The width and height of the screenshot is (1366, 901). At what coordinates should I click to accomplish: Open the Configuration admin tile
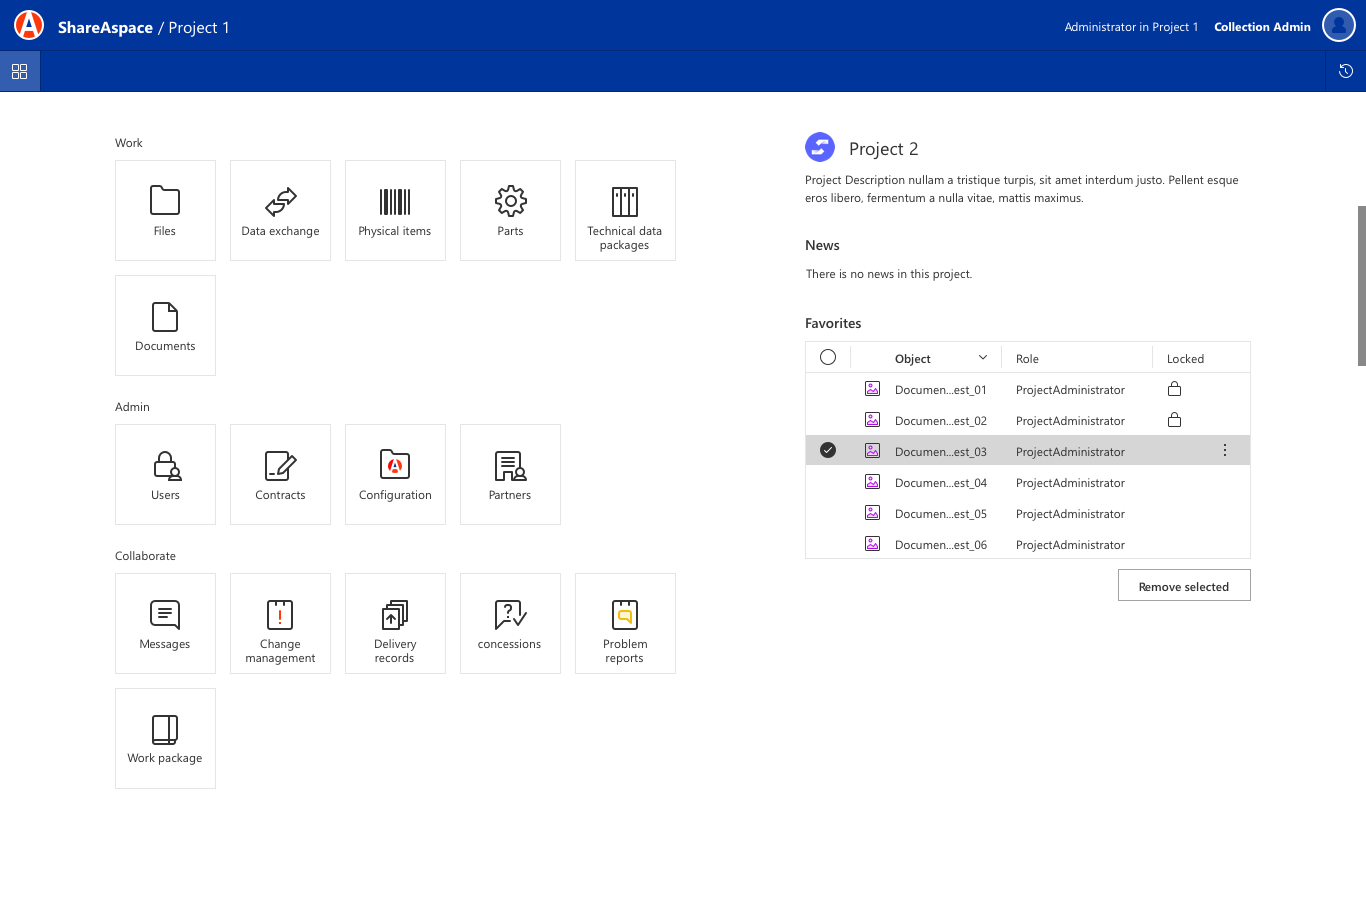[395, 475]
